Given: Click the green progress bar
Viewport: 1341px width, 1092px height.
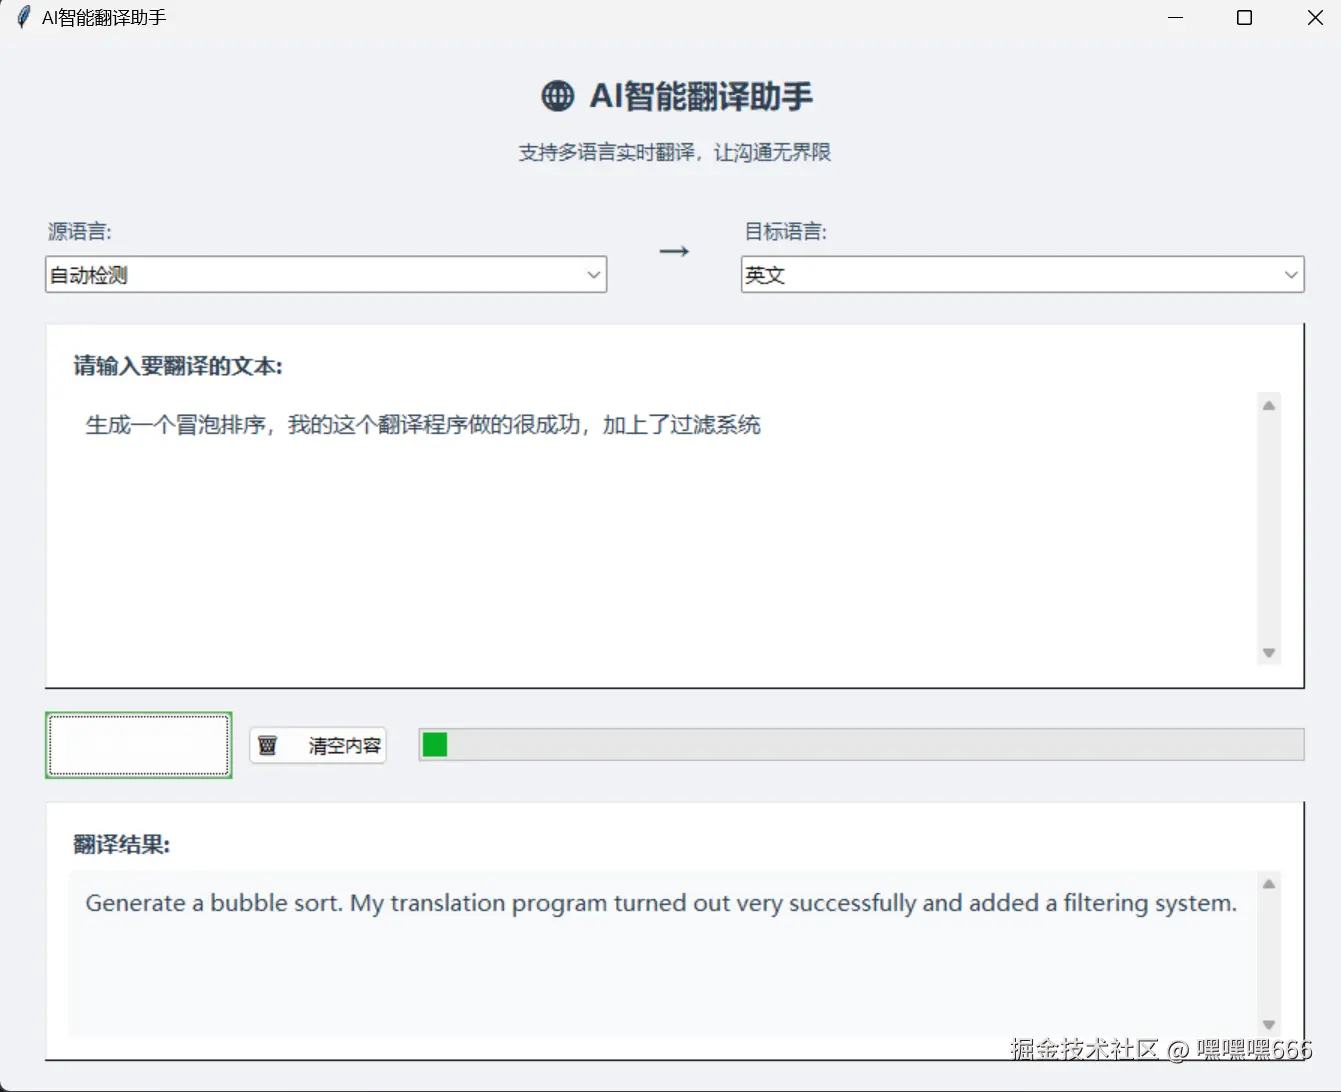Looking at the screenshot, I should [x=434, y=744].
